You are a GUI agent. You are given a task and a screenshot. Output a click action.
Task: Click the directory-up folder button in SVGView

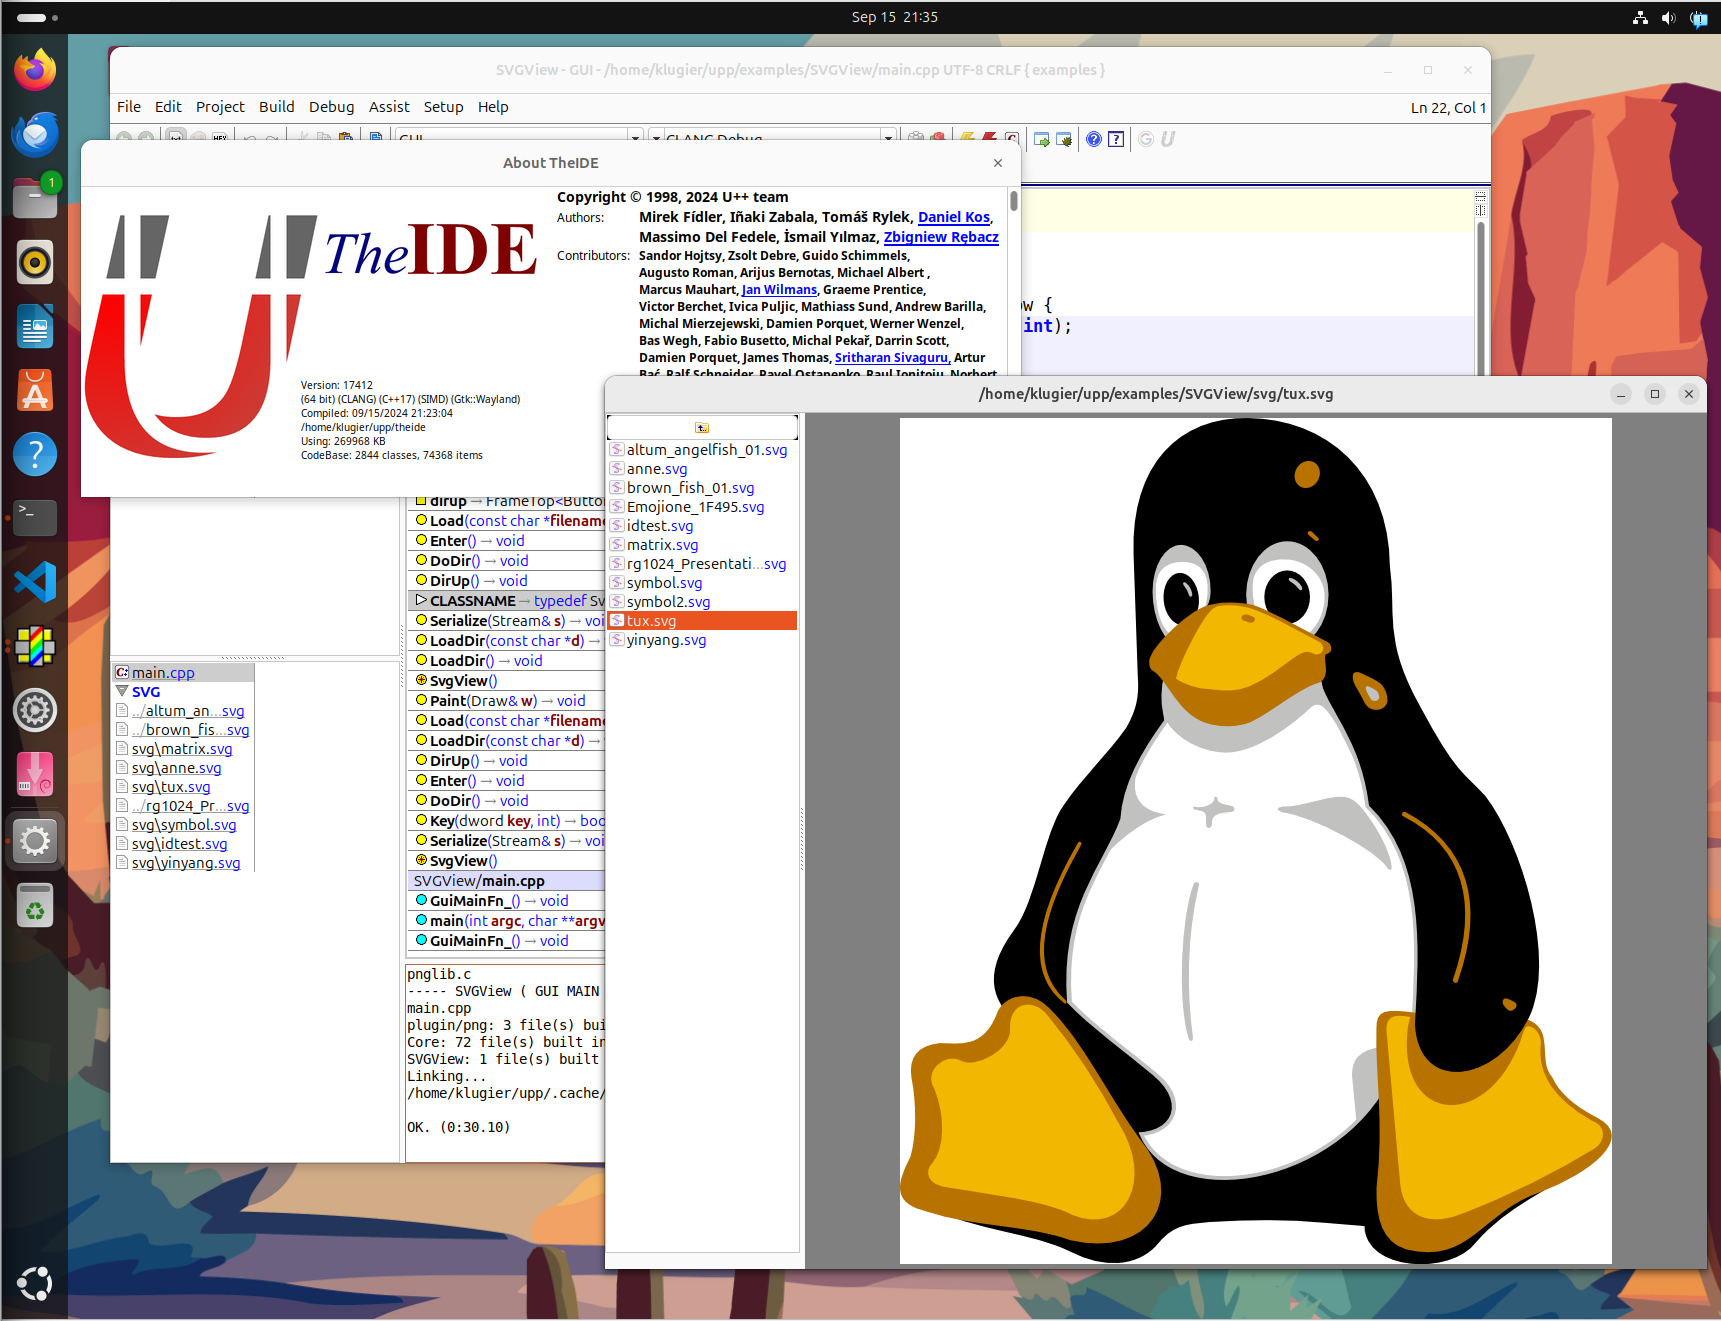[702, 428]
